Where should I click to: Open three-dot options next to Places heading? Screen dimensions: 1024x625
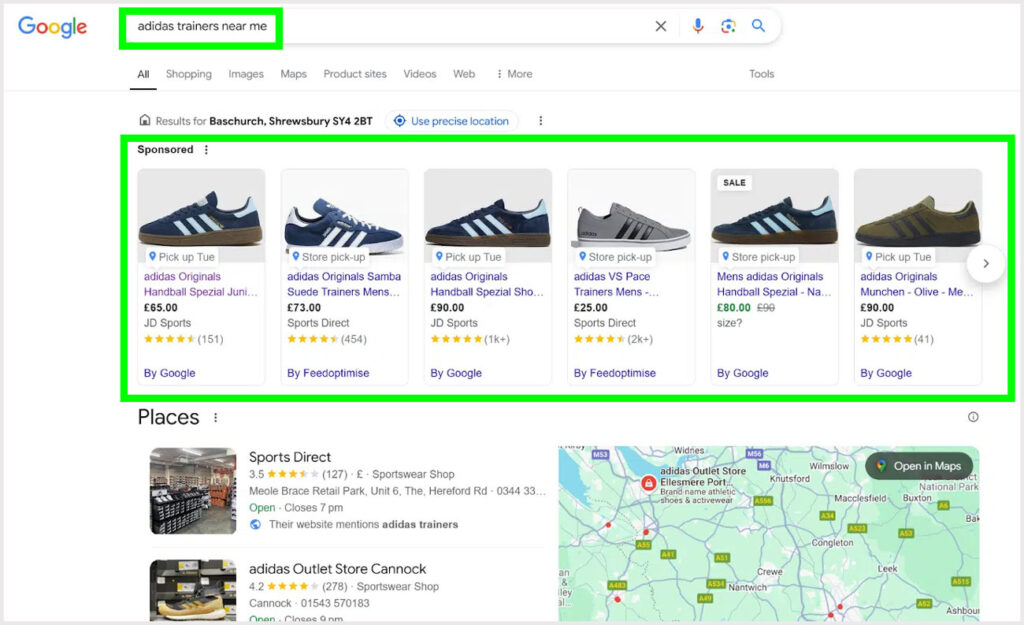tap(215, 418)
